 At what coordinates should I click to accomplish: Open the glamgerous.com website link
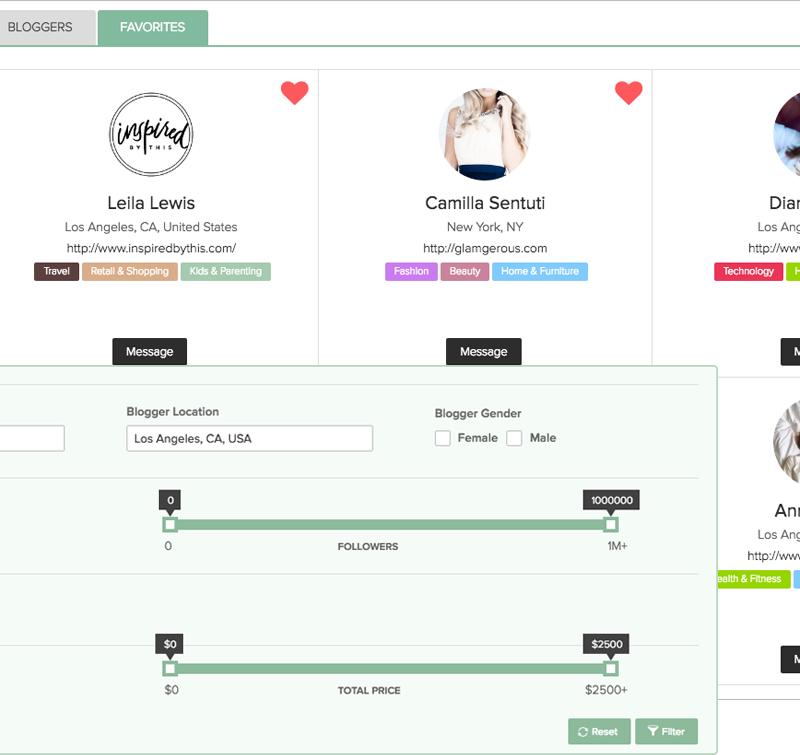coord(485,248)
